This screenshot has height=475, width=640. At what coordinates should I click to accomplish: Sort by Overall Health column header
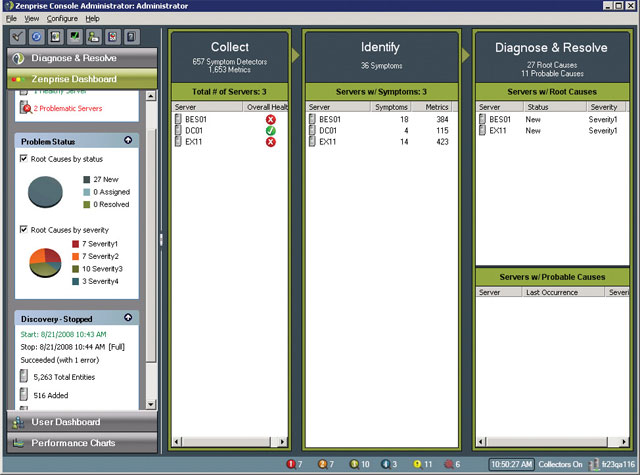(x=266, y=107)
